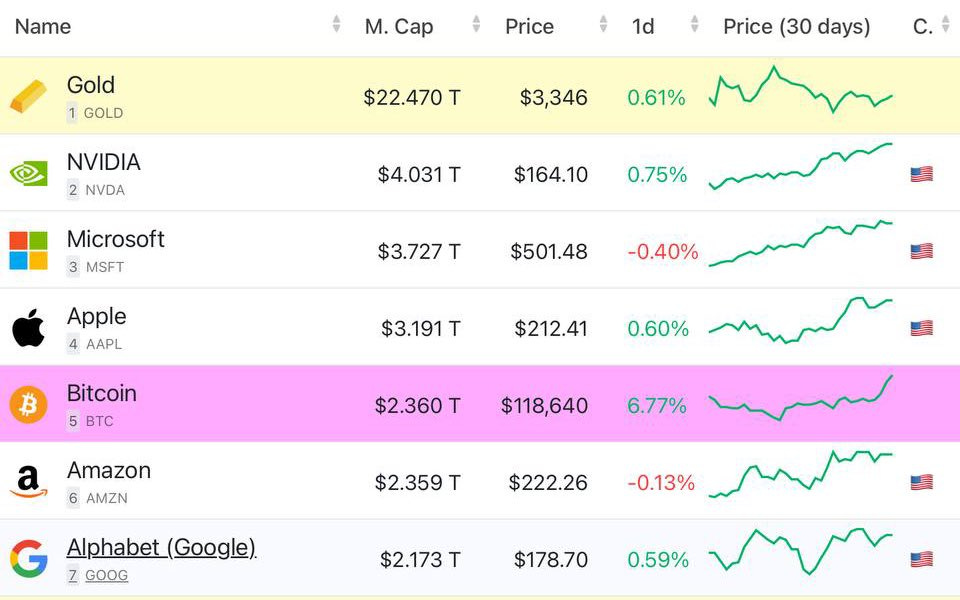Click Bitcoin market cap $2.360 T
The width and height of the screenshot is (960, 600).
(x=418, y=406)
